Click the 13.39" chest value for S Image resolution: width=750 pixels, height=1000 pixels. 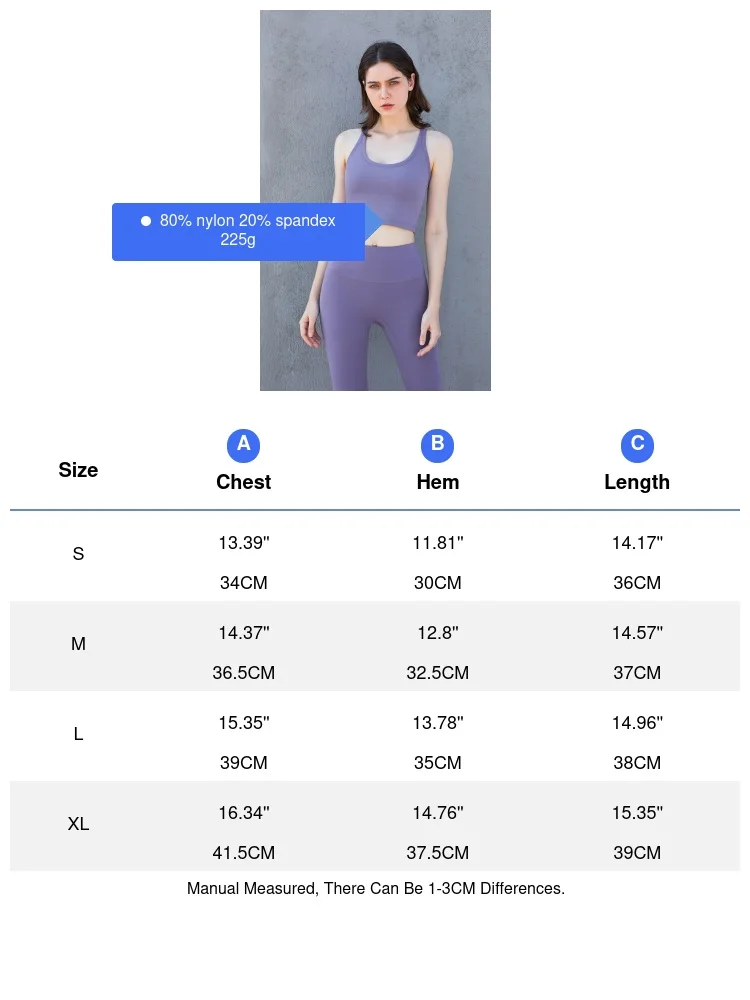click(244, 543)
